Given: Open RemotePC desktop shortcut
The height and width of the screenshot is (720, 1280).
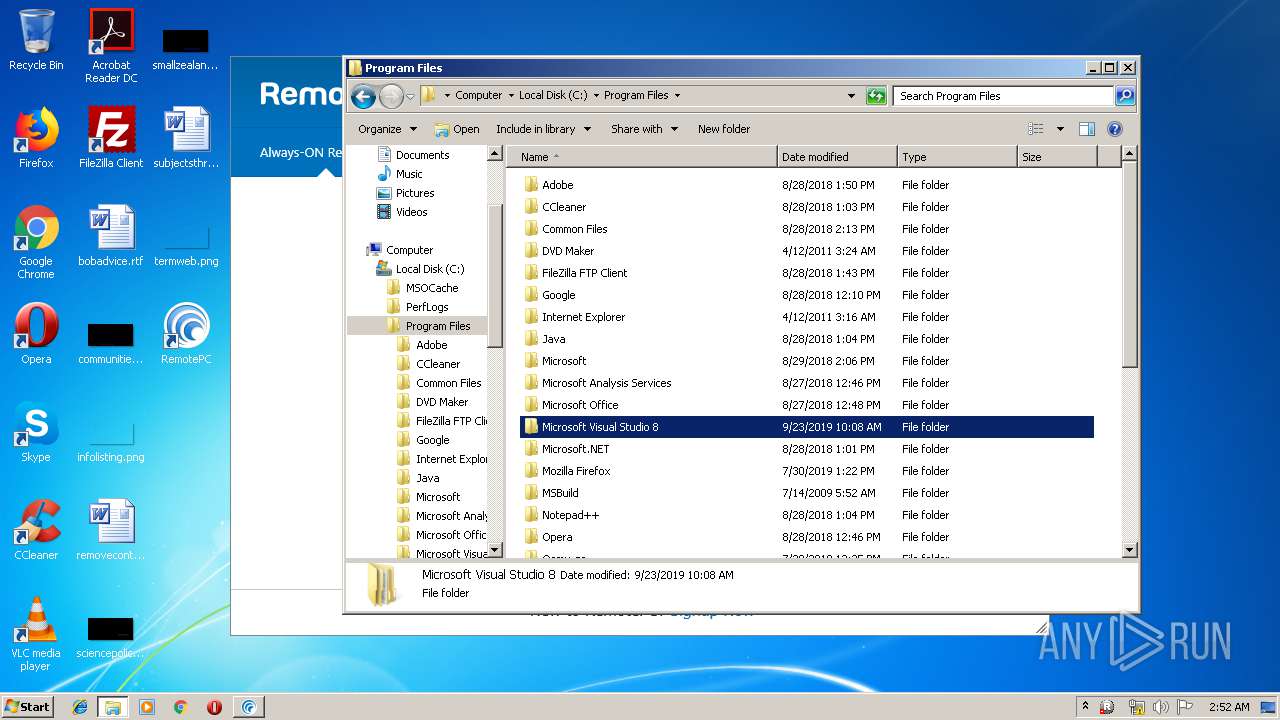Looking at the screenshot, I should pos(186,333).
